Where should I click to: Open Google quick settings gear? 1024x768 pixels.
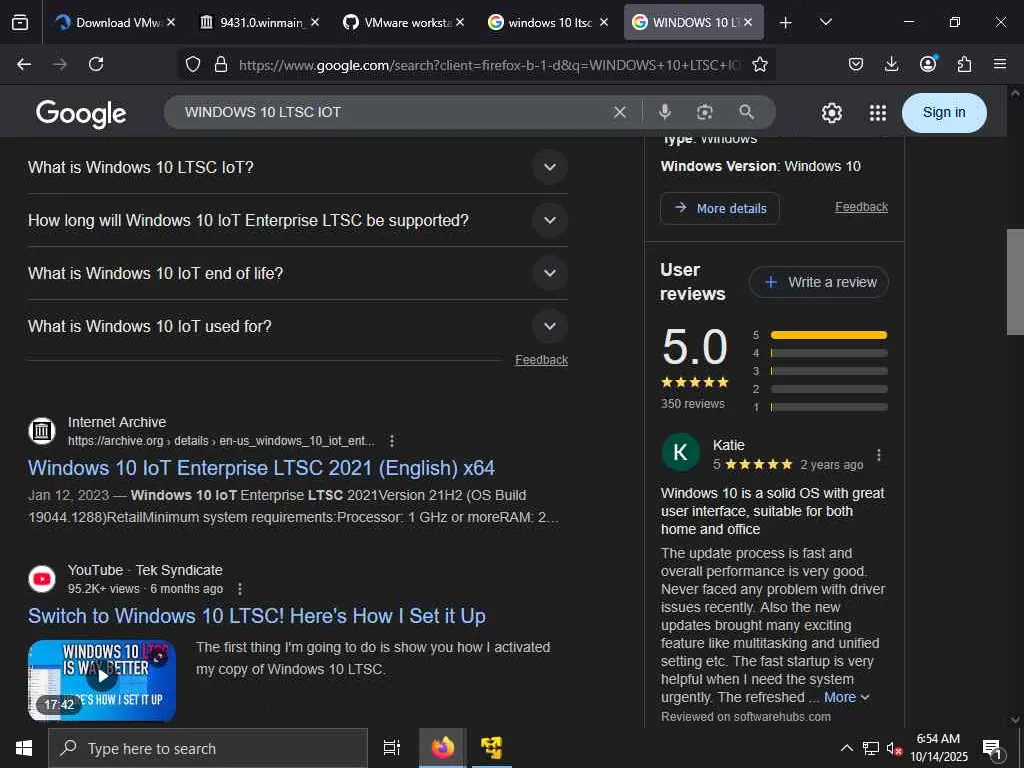(x=831, y=113)
